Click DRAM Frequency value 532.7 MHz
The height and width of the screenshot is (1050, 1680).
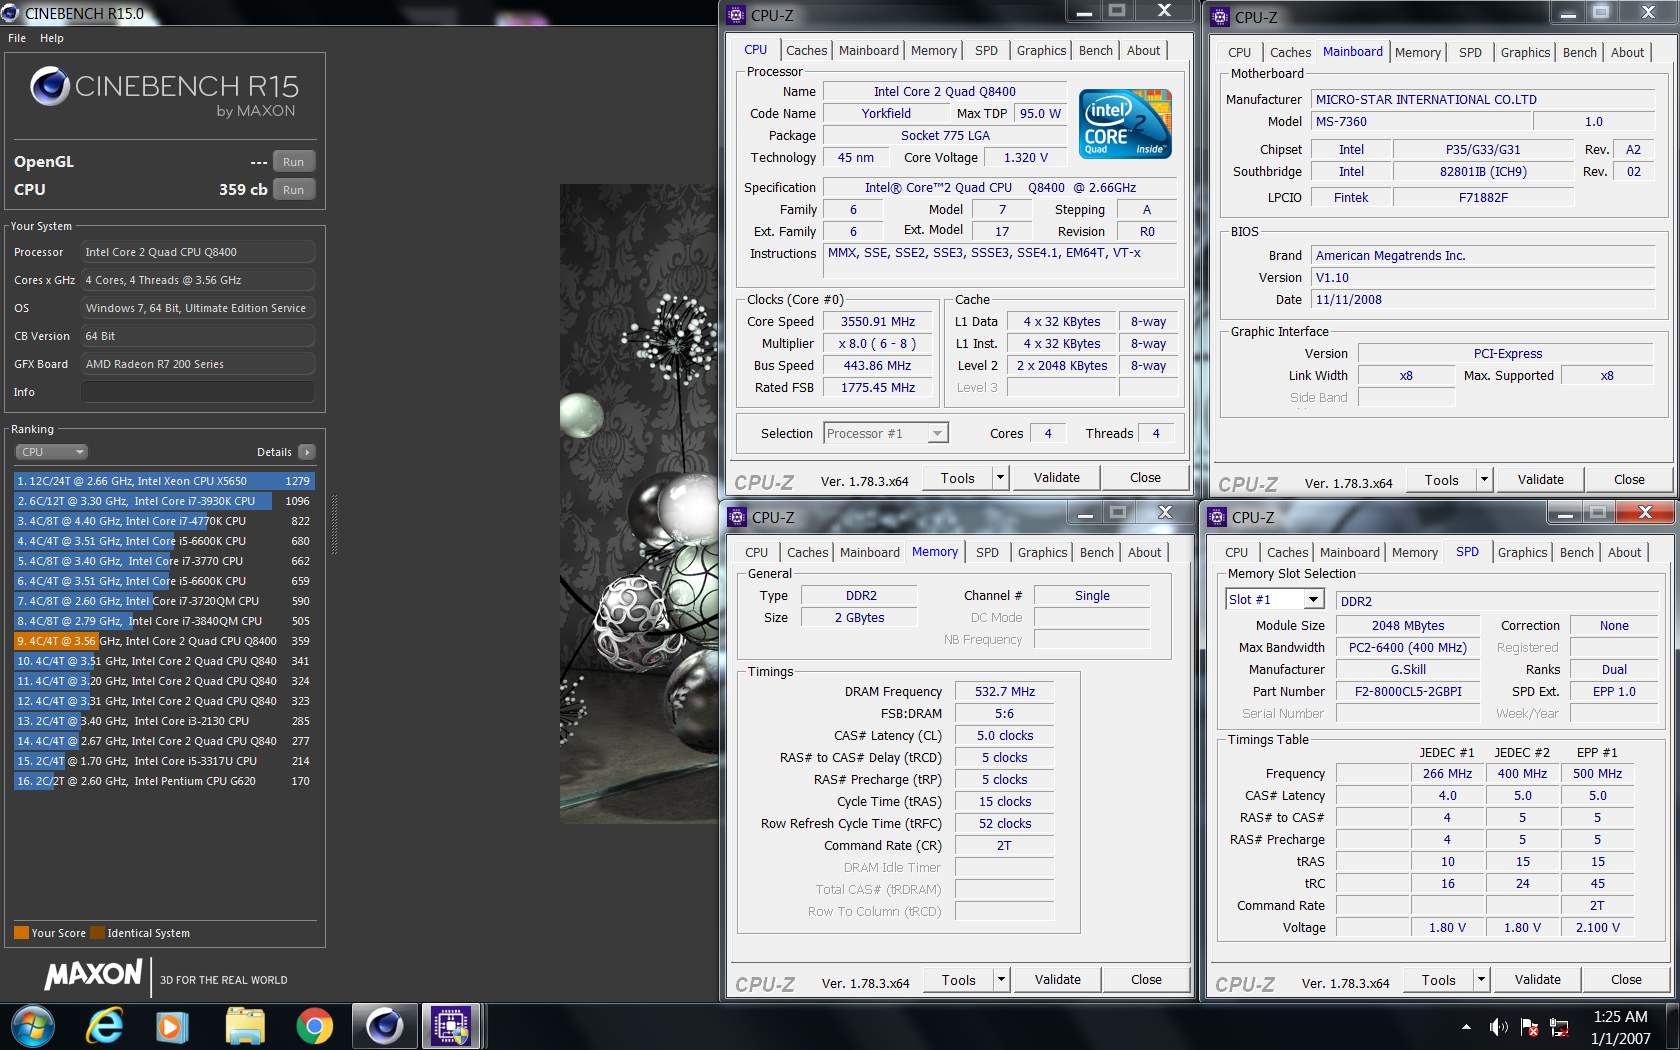pyautogui.click(x=1004, y=692)
